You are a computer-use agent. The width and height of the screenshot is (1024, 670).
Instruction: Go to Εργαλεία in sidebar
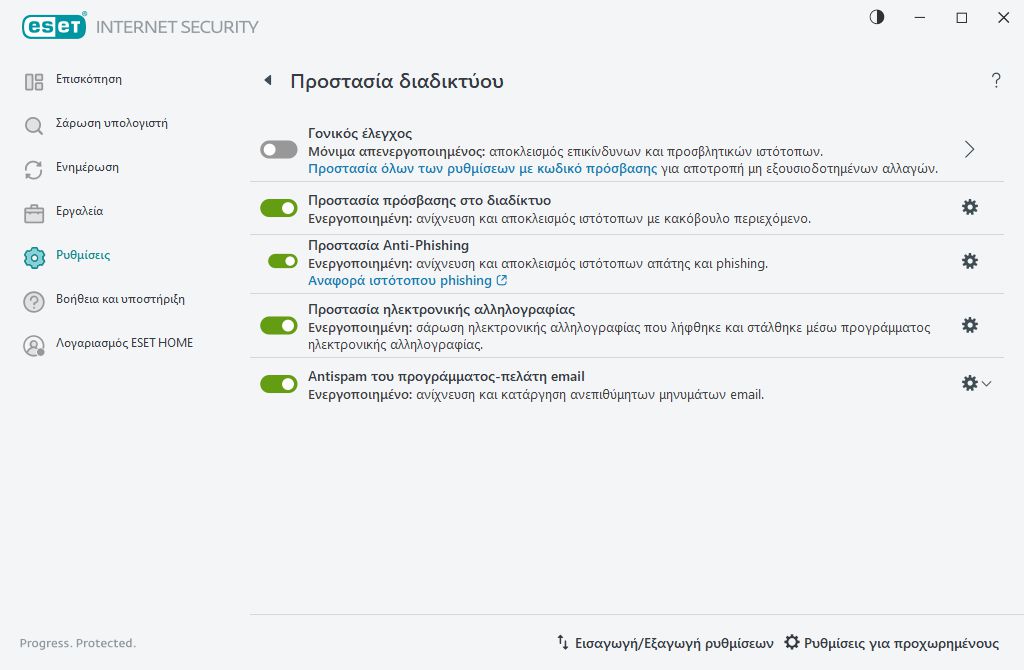(x=79, y=211)
